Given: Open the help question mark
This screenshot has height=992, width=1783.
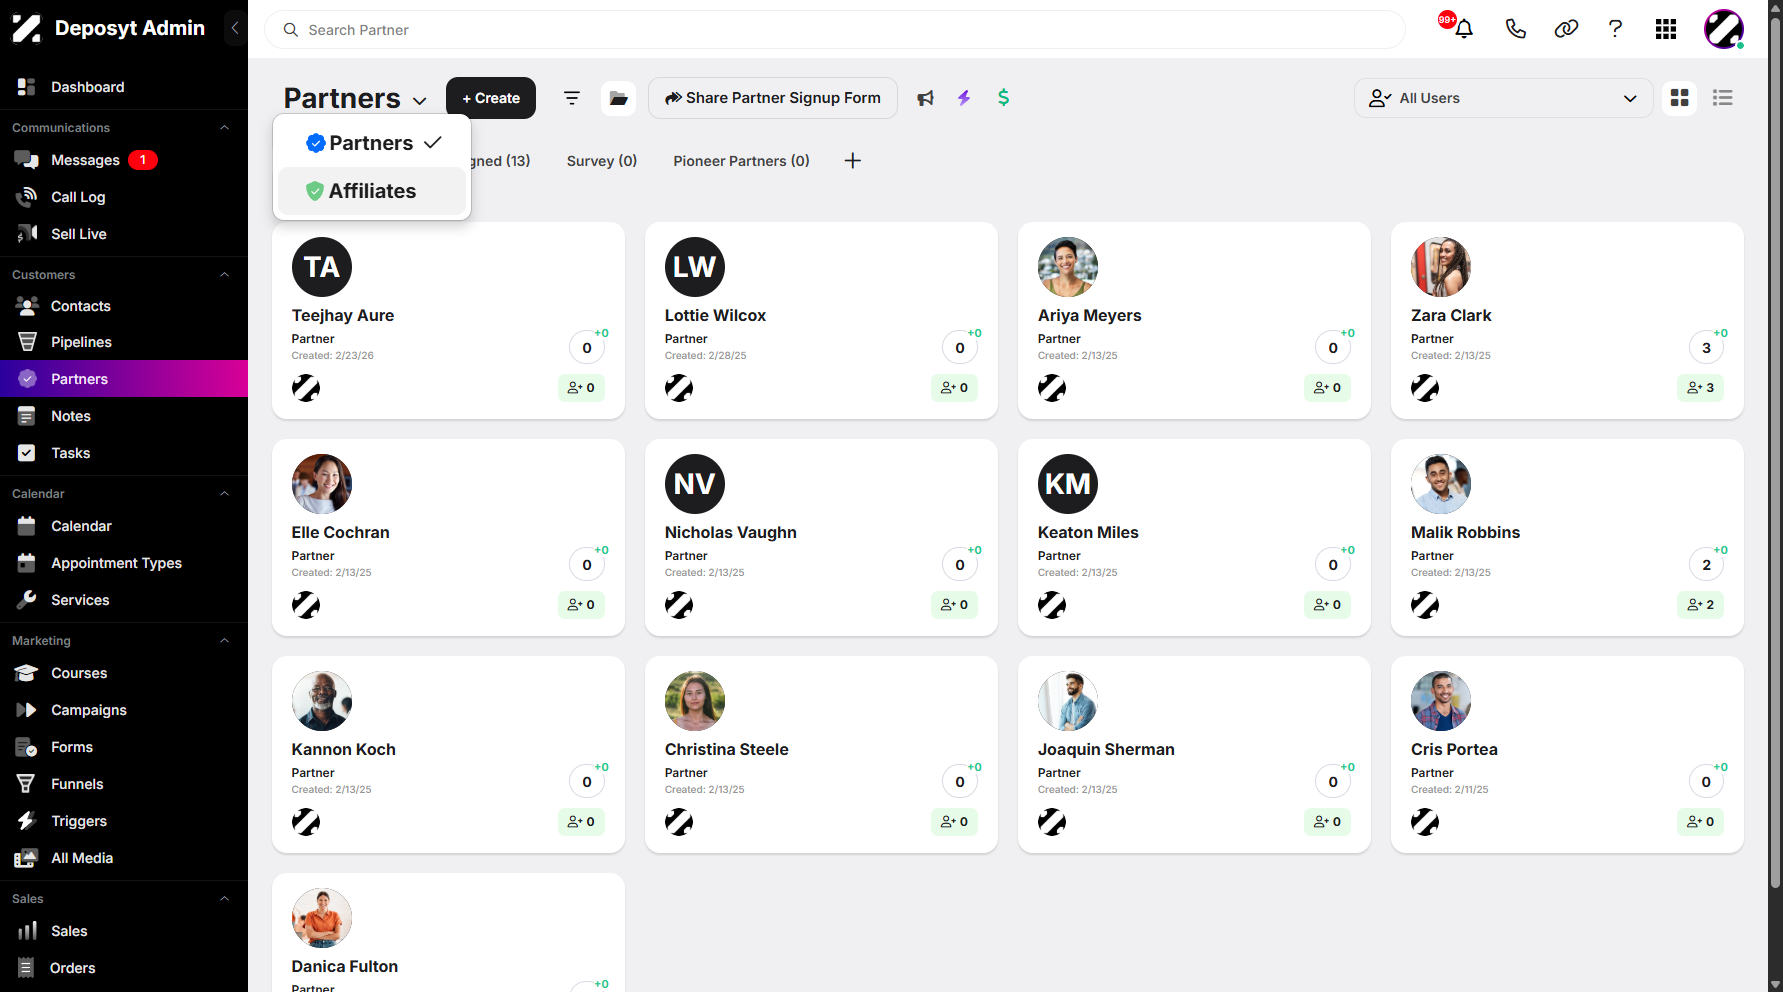Looking at the screenshot, I should pos(1615,29).
